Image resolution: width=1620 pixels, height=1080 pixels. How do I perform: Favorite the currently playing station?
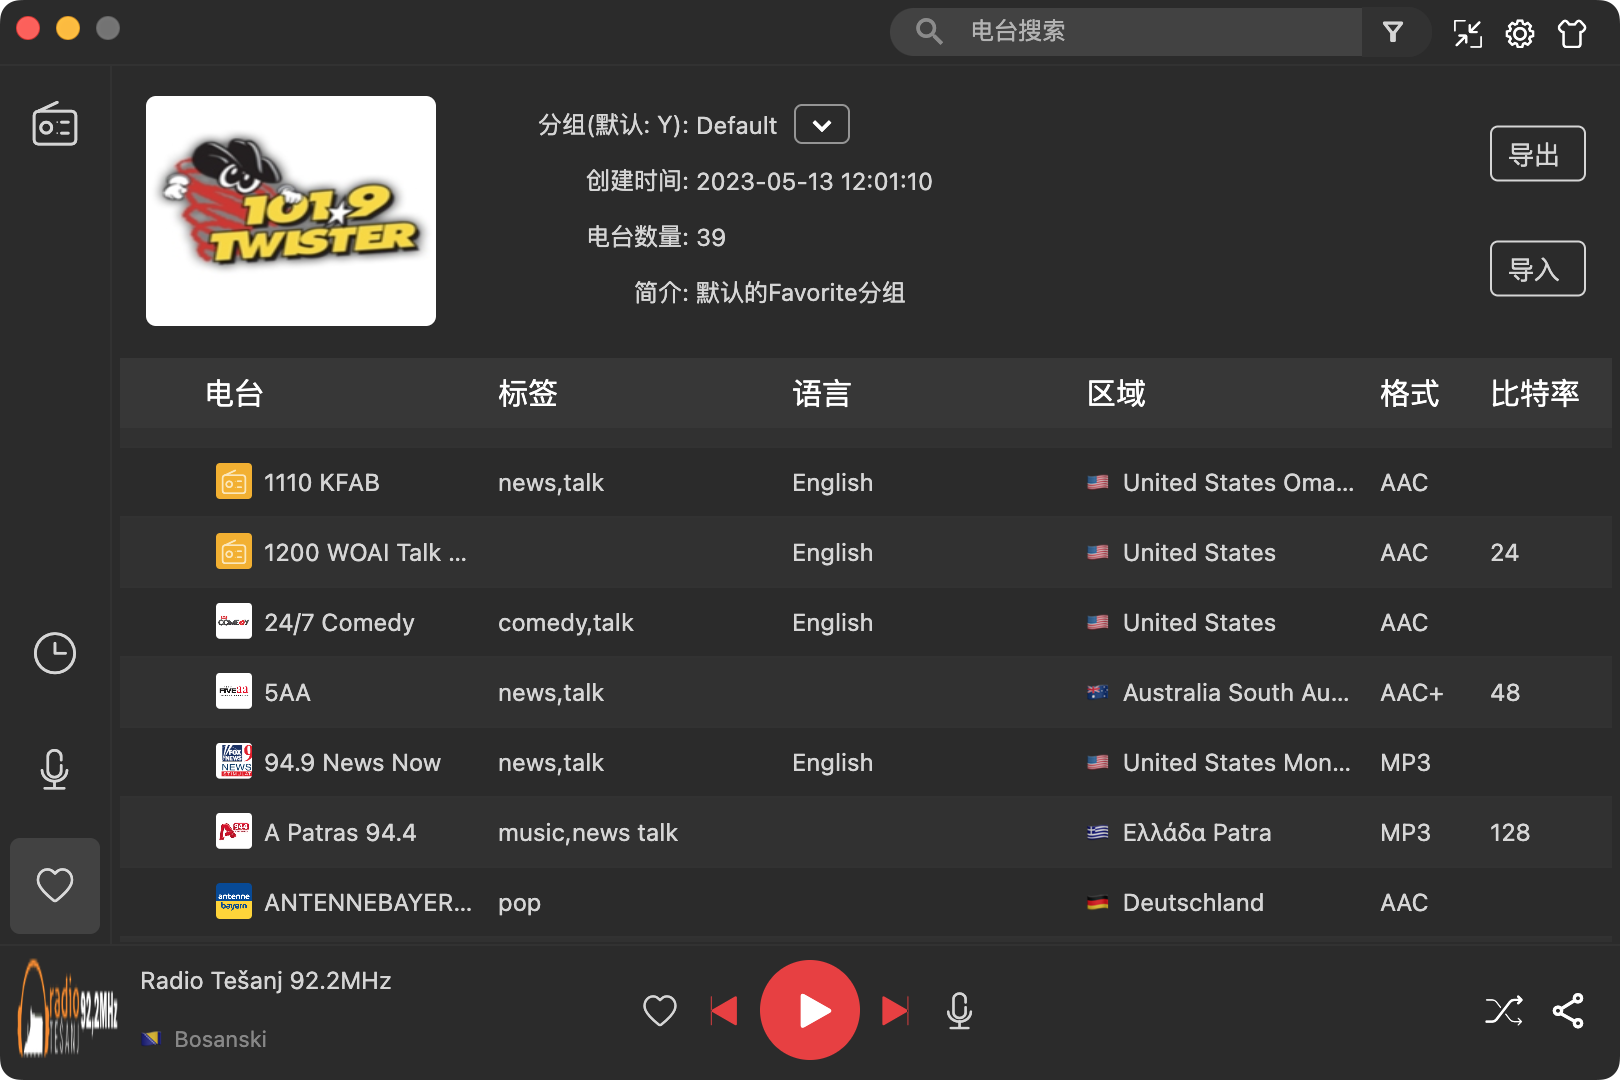pyautogui.click(x=660, y=1010)
